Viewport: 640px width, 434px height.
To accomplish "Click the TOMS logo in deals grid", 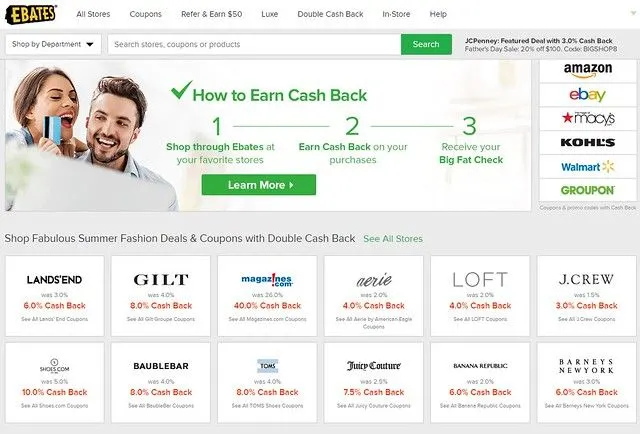I will click(x=267, y=366).
